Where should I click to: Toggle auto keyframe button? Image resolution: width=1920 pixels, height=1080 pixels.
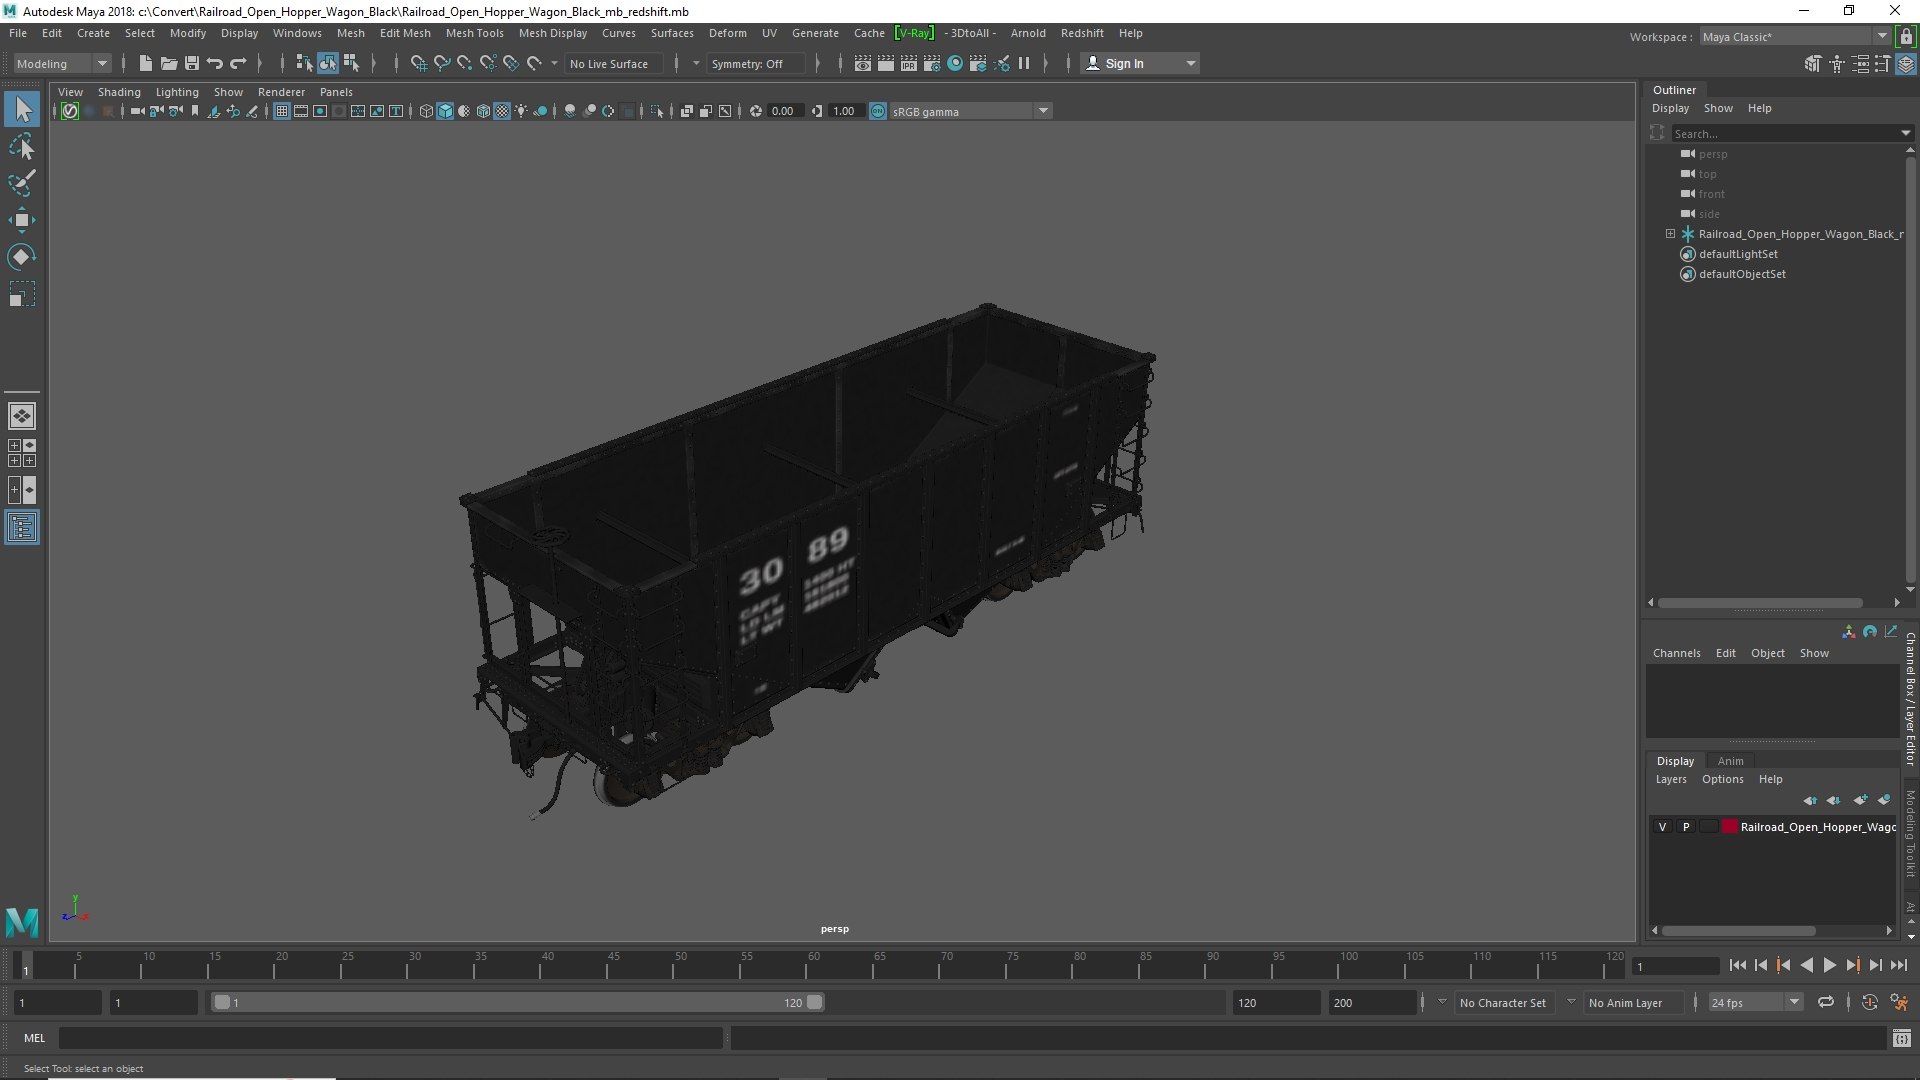click(x=1869, y=1002)
